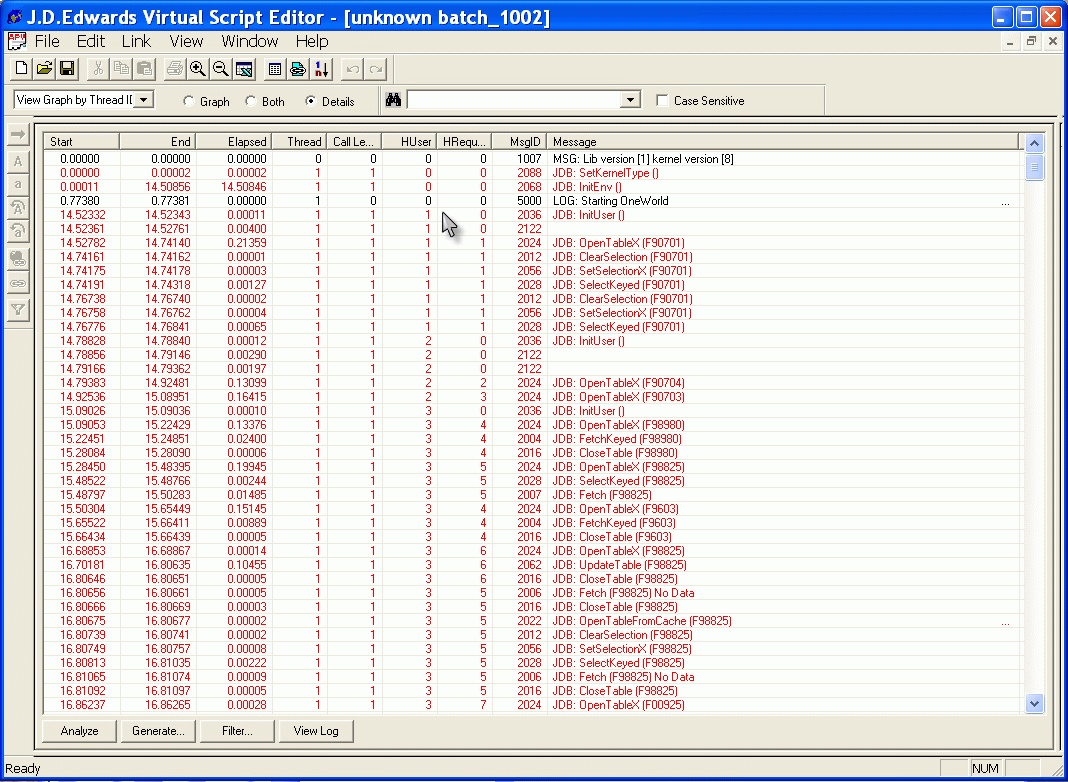Click the 1-n sort arrow toolbar icon
Viewport: 1068px width, 782px height.
[x=321, y=68]
